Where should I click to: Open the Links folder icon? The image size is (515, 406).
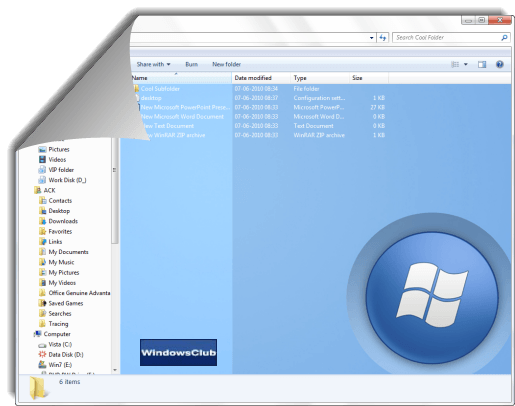42,242
